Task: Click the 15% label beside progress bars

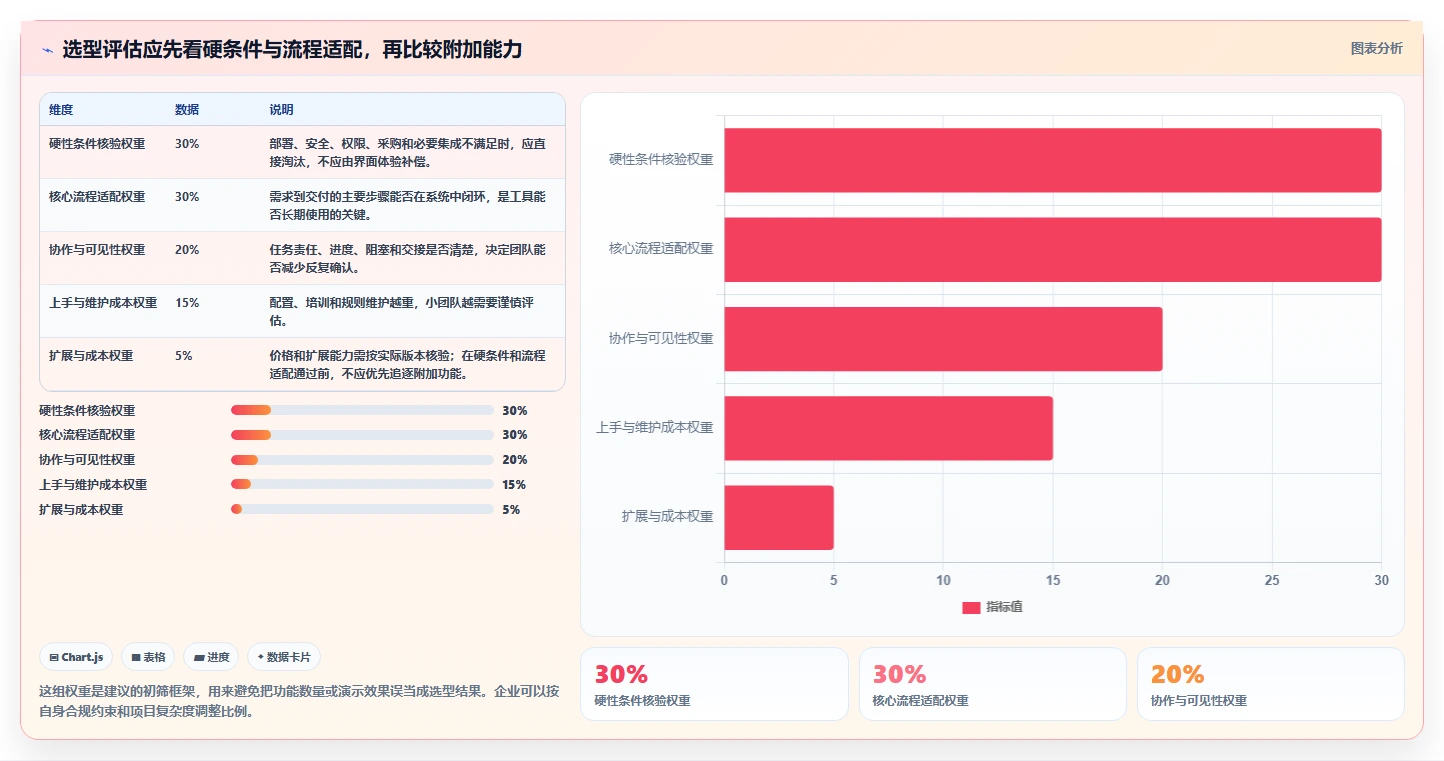Action: point(514,485)
